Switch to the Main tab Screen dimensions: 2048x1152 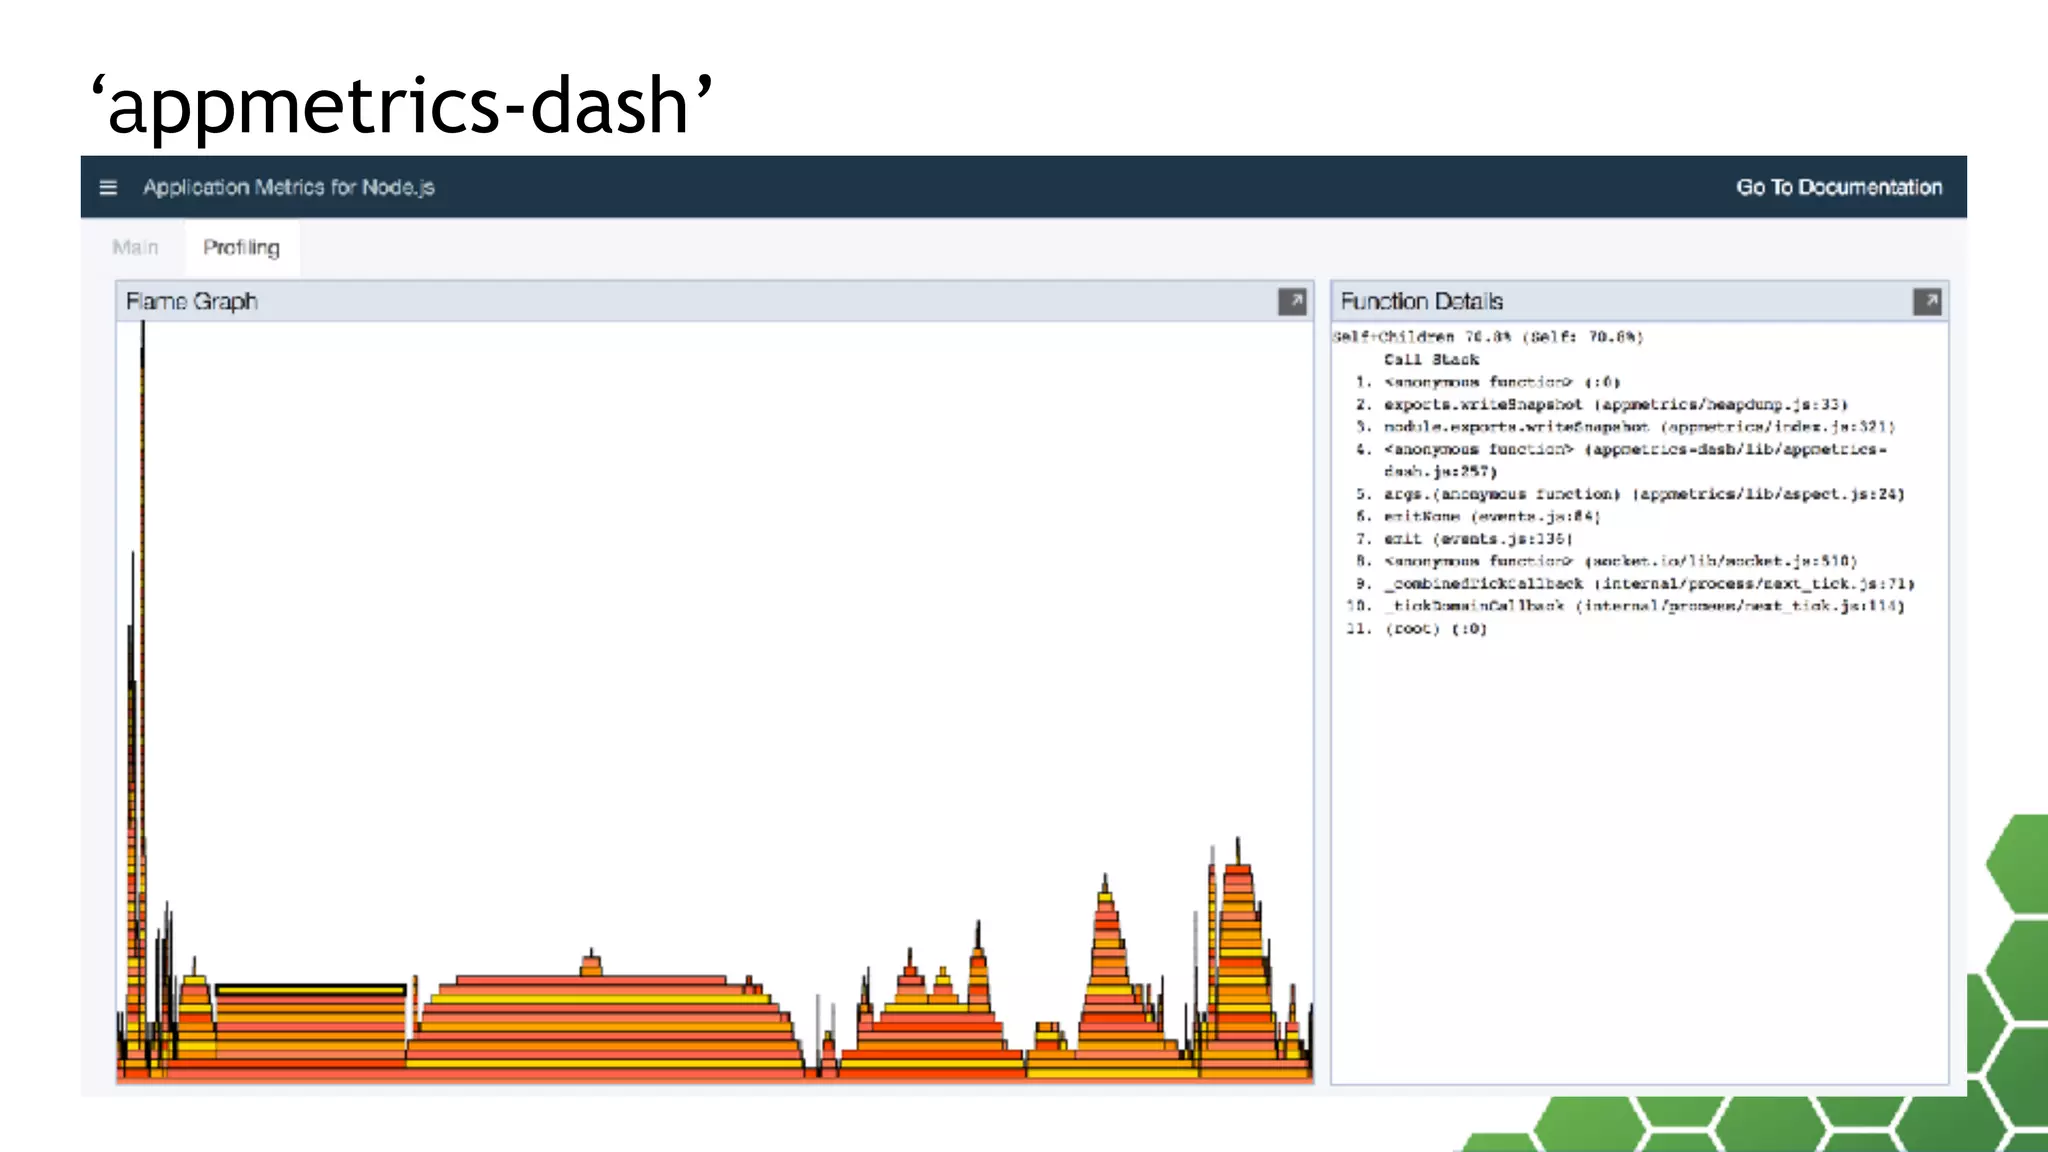click(135, 247)
